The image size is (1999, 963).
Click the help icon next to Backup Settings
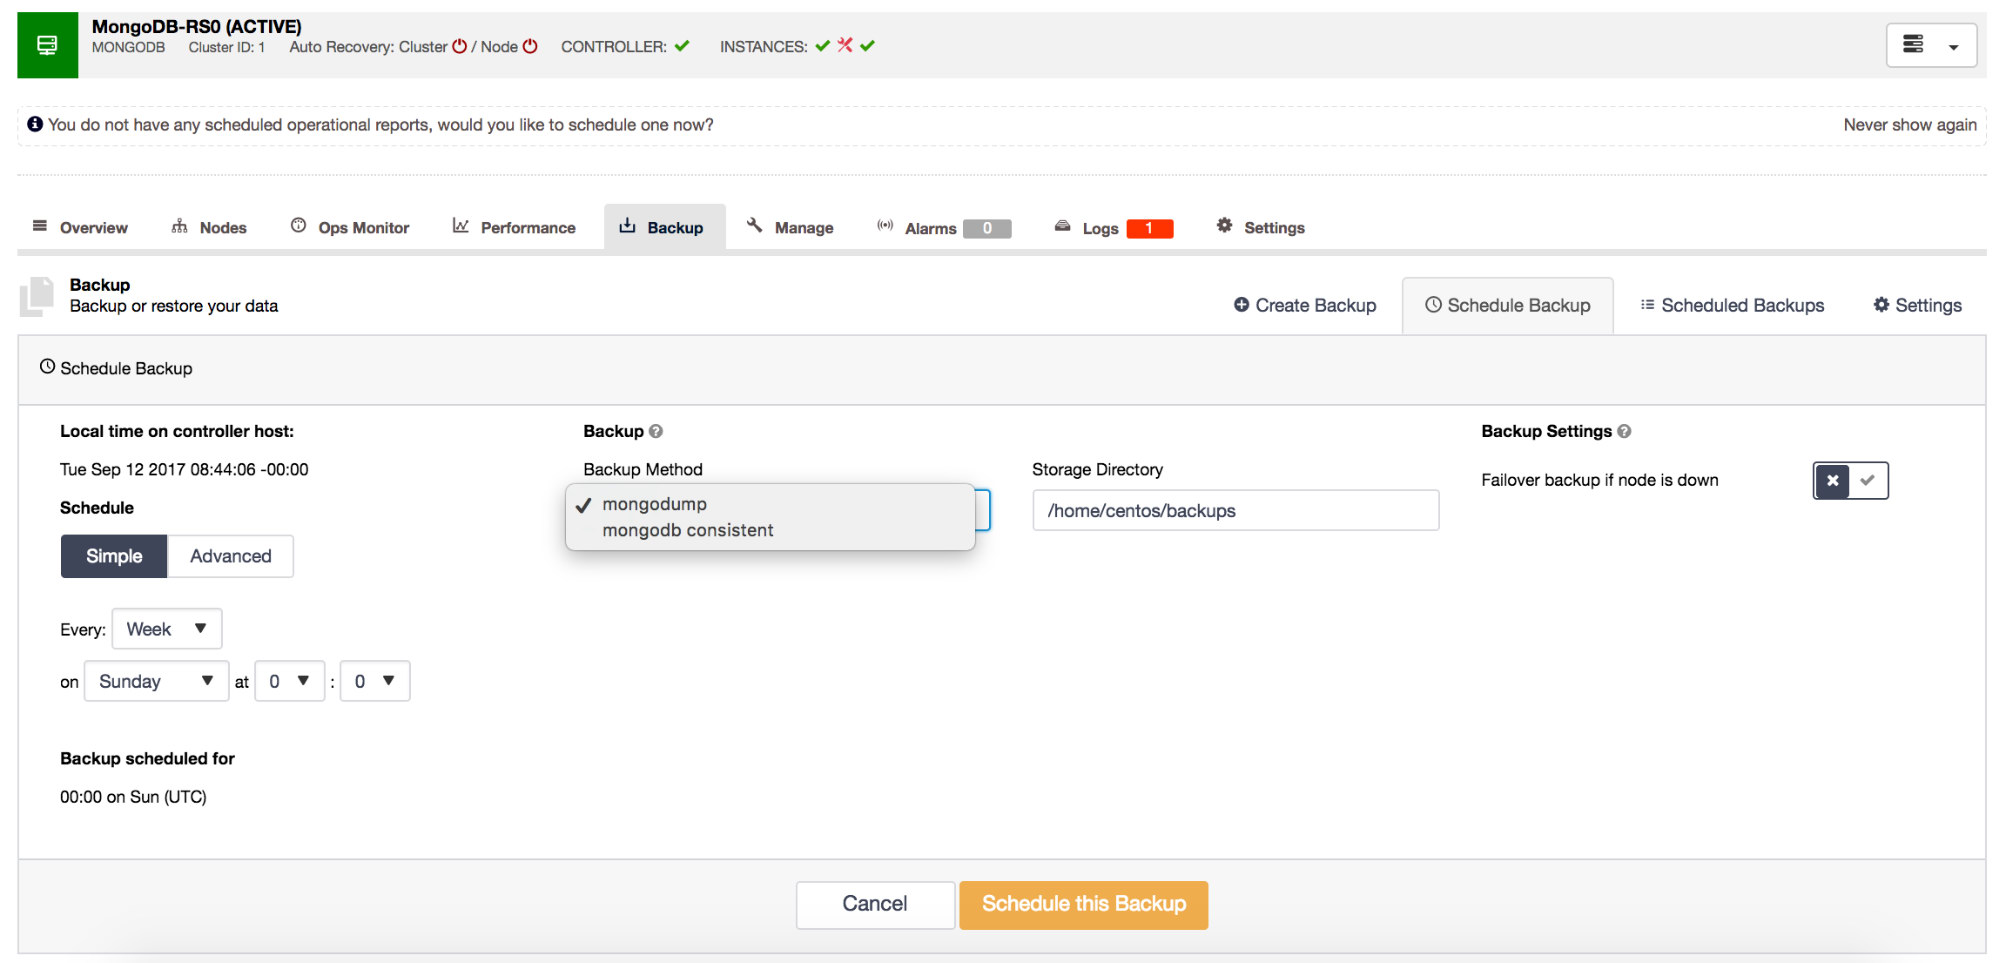[1624, 431]
